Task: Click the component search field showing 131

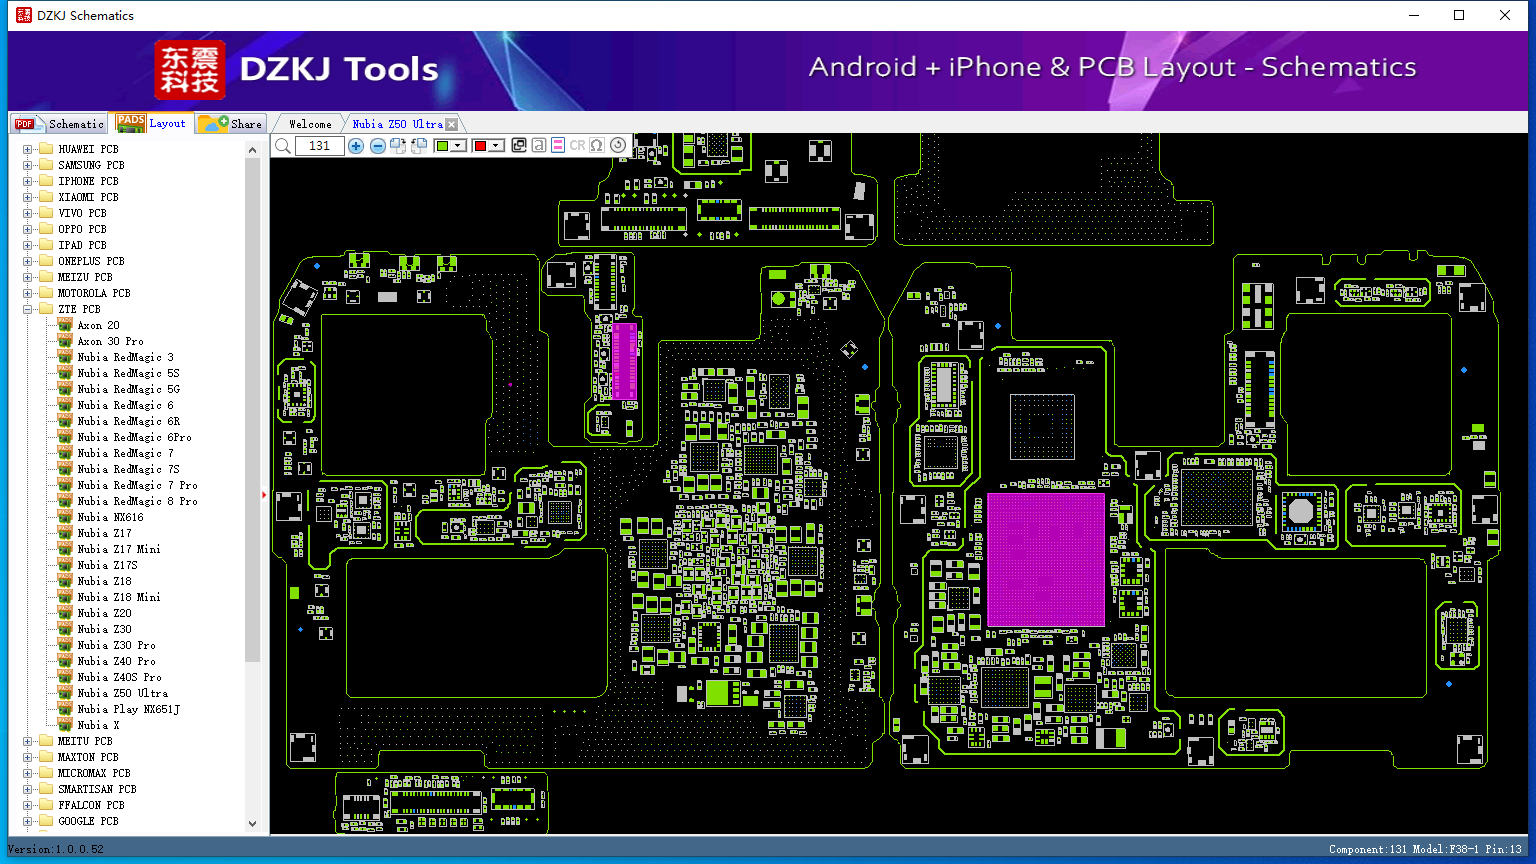Action: tap(319, 146)
